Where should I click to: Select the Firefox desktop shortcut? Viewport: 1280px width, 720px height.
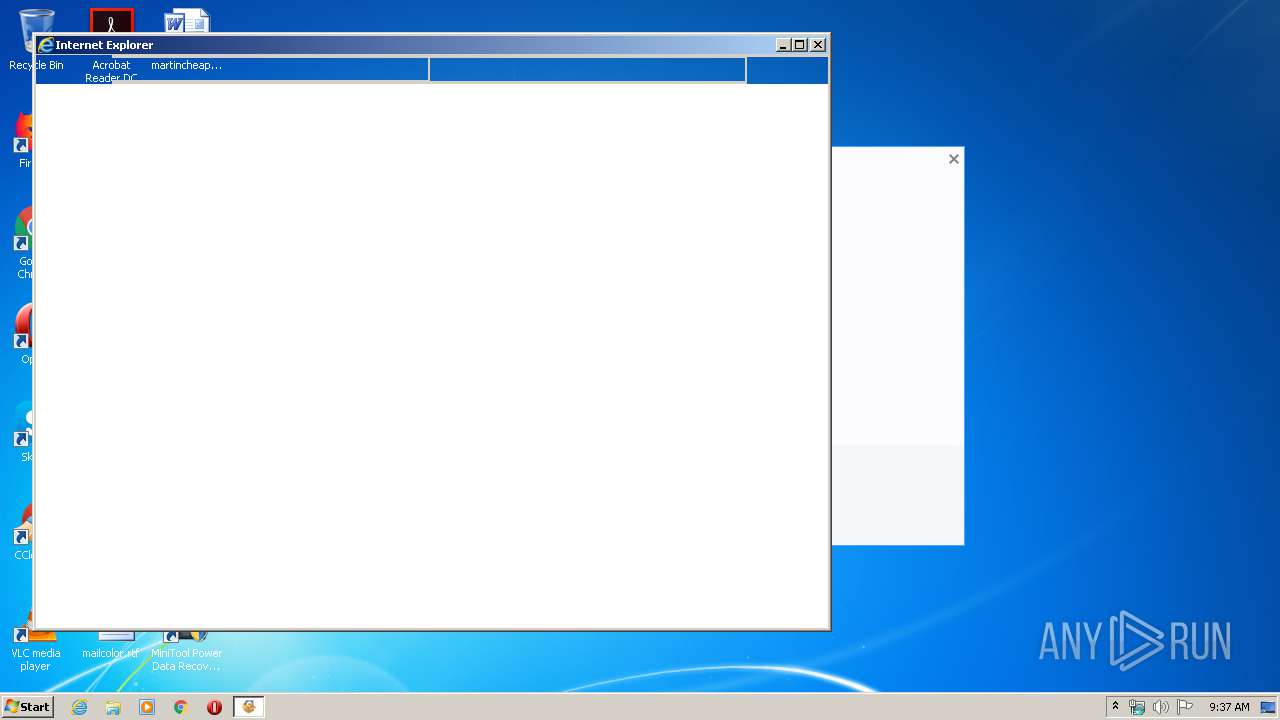pyautogui.click(x=22, y=140)
